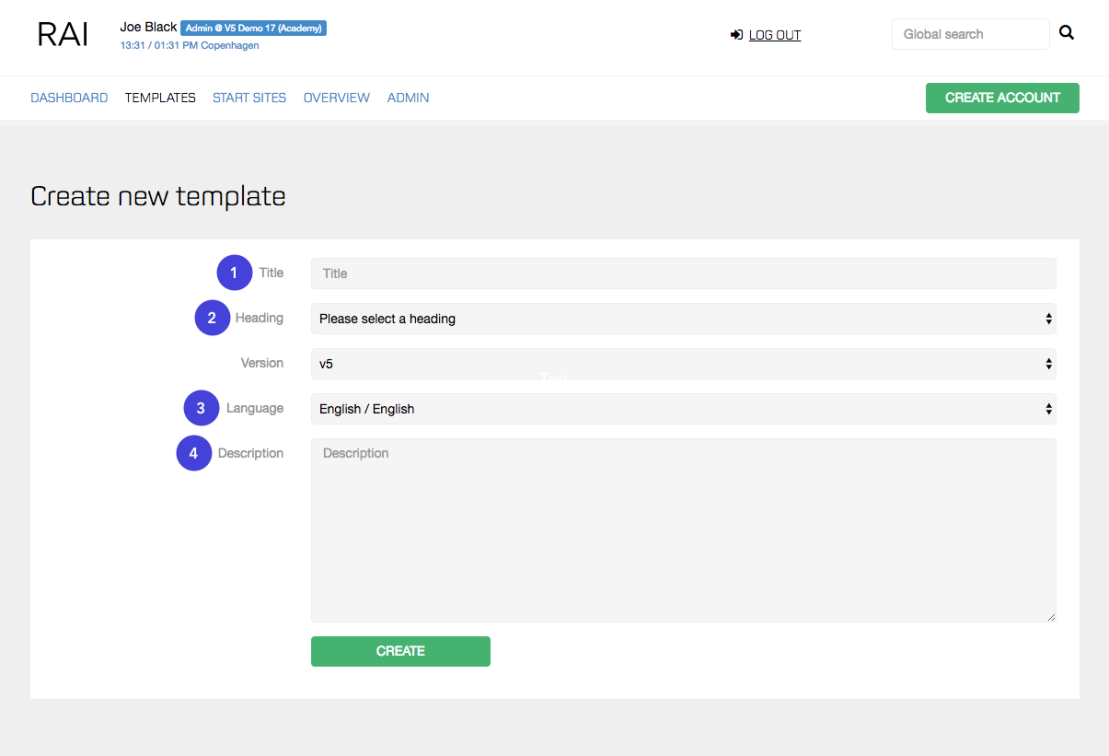Focus the Title input field
This screenshot has height=756, width=1109.
click(x=683, y=274)
